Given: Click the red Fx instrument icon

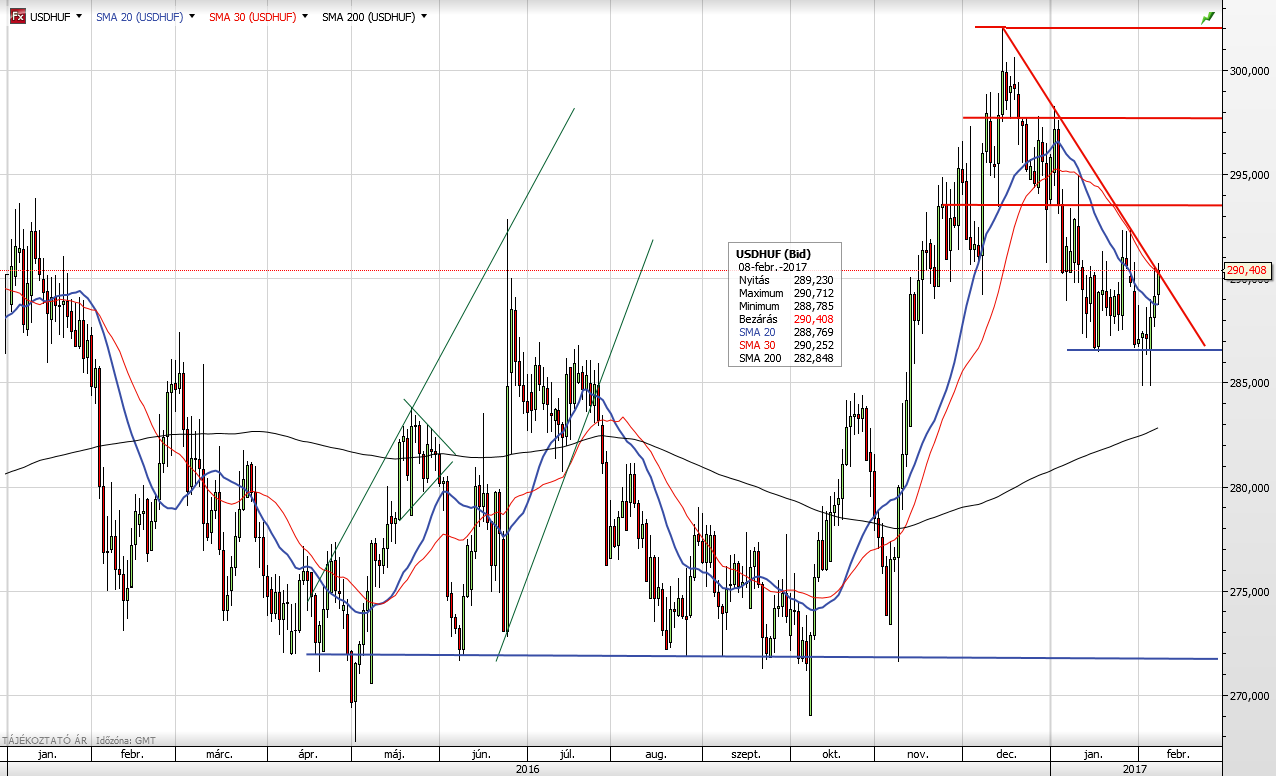Looking at the screenshot, I should pyautogui.click(x=17, y=17).
